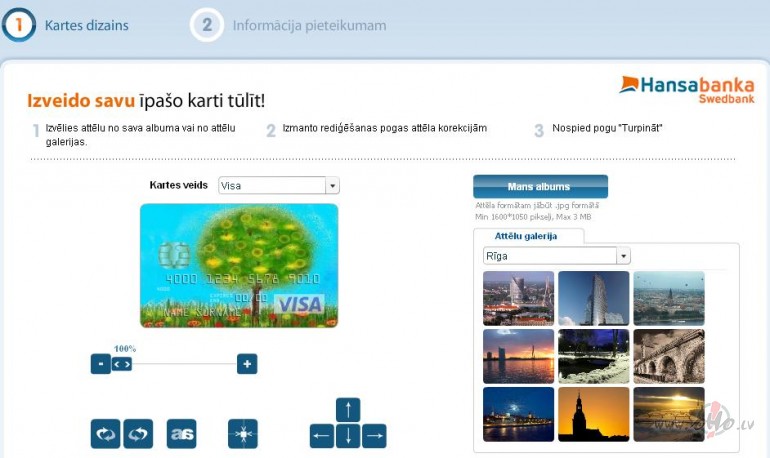
Task: Open the Rīga gallery category dropdown
Action: (x=557, y=256)
